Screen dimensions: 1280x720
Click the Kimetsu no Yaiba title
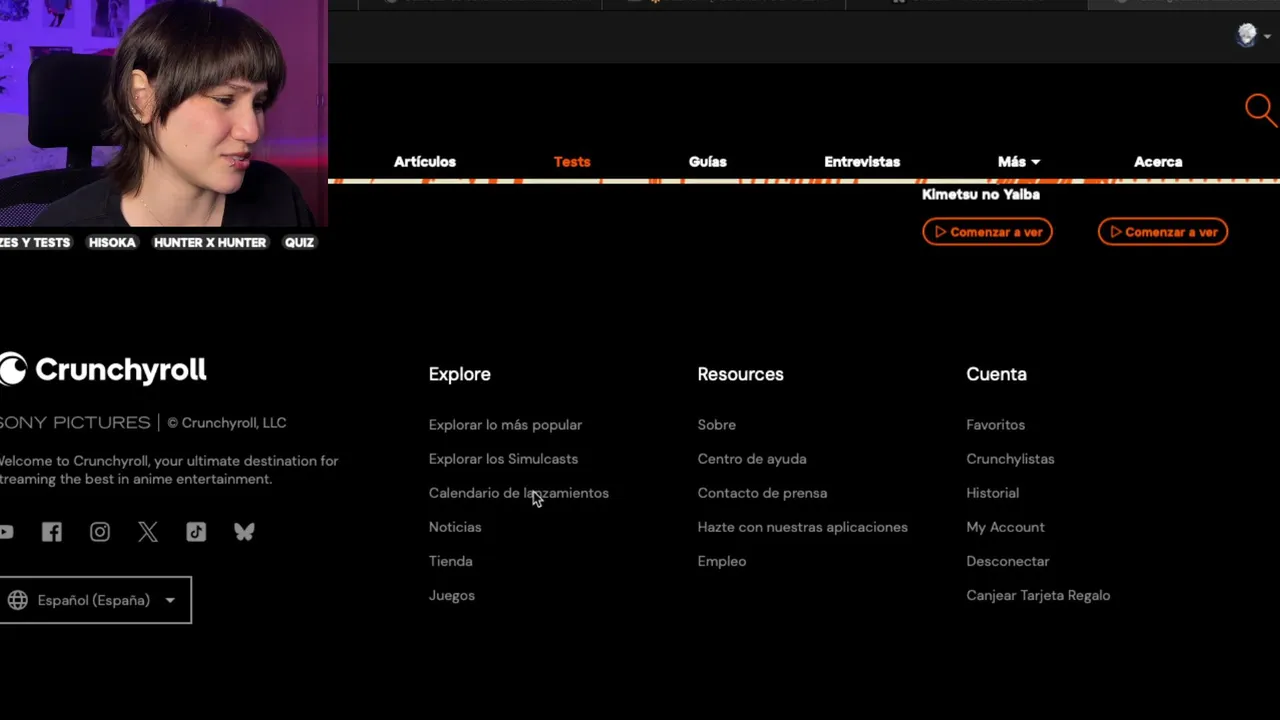click(980, 194)
